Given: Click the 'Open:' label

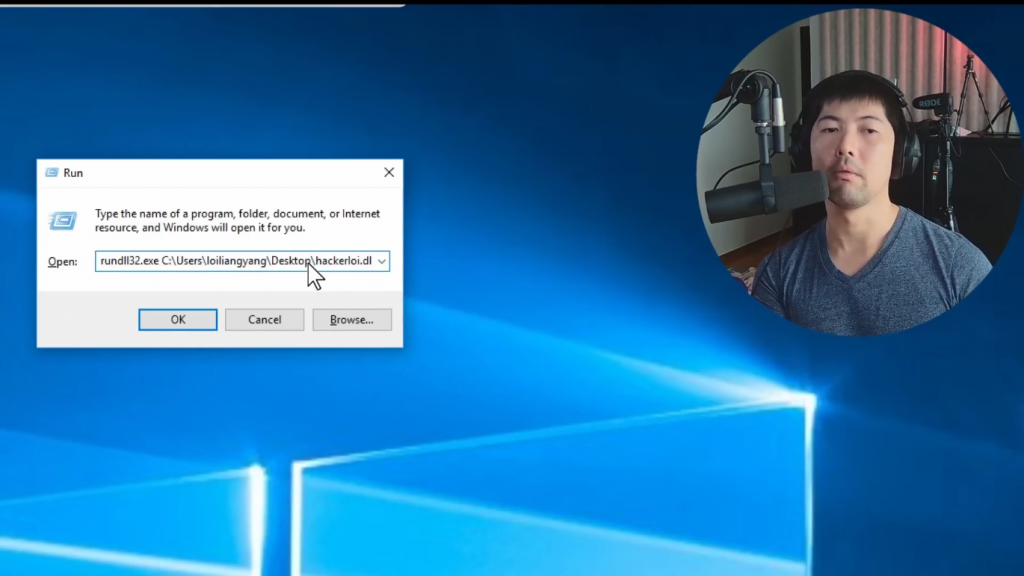Looking at the screenshot, I should (x=63, y=262).
